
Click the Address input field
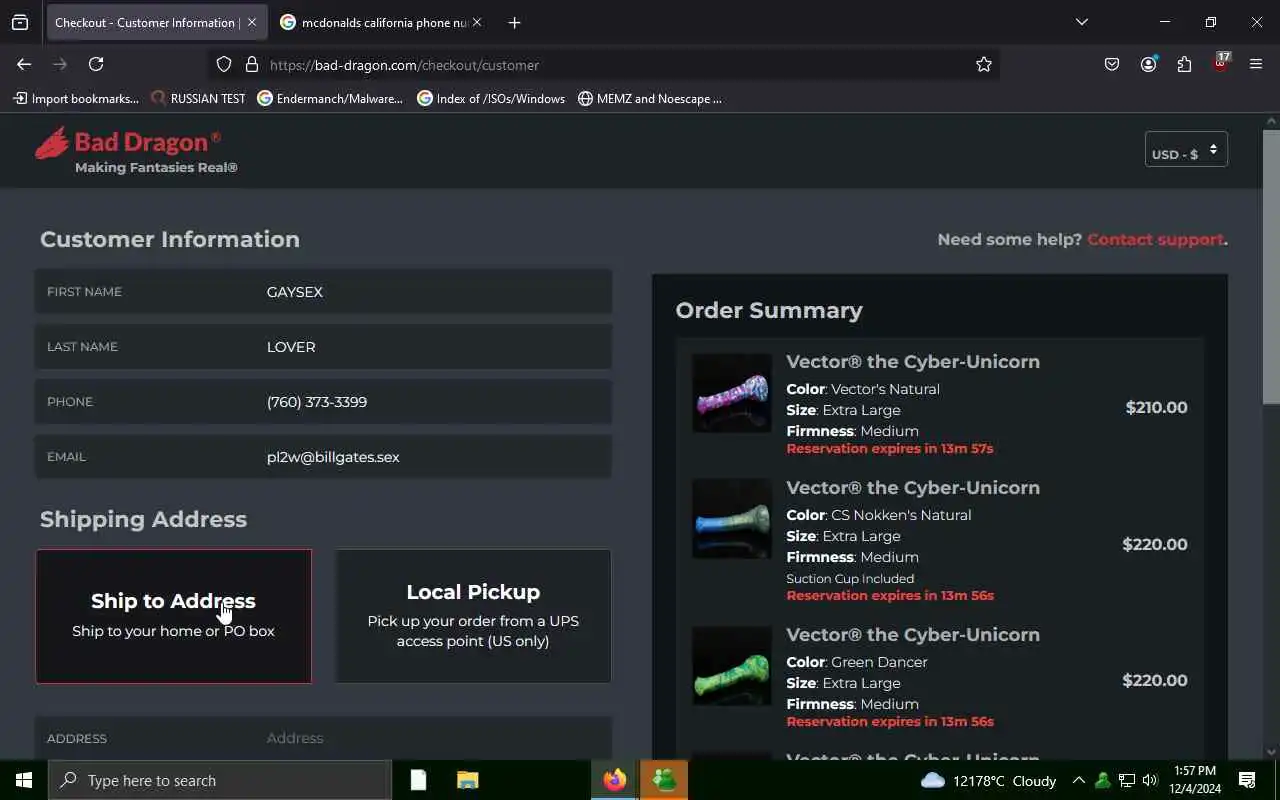tap(323, 738)
